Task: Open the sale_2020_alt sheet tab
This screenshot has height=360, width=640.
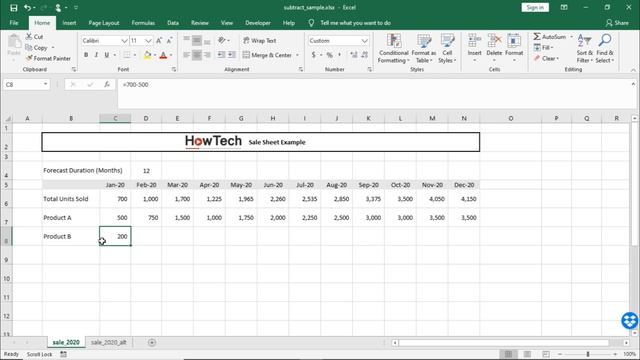Action: point(108,342)
